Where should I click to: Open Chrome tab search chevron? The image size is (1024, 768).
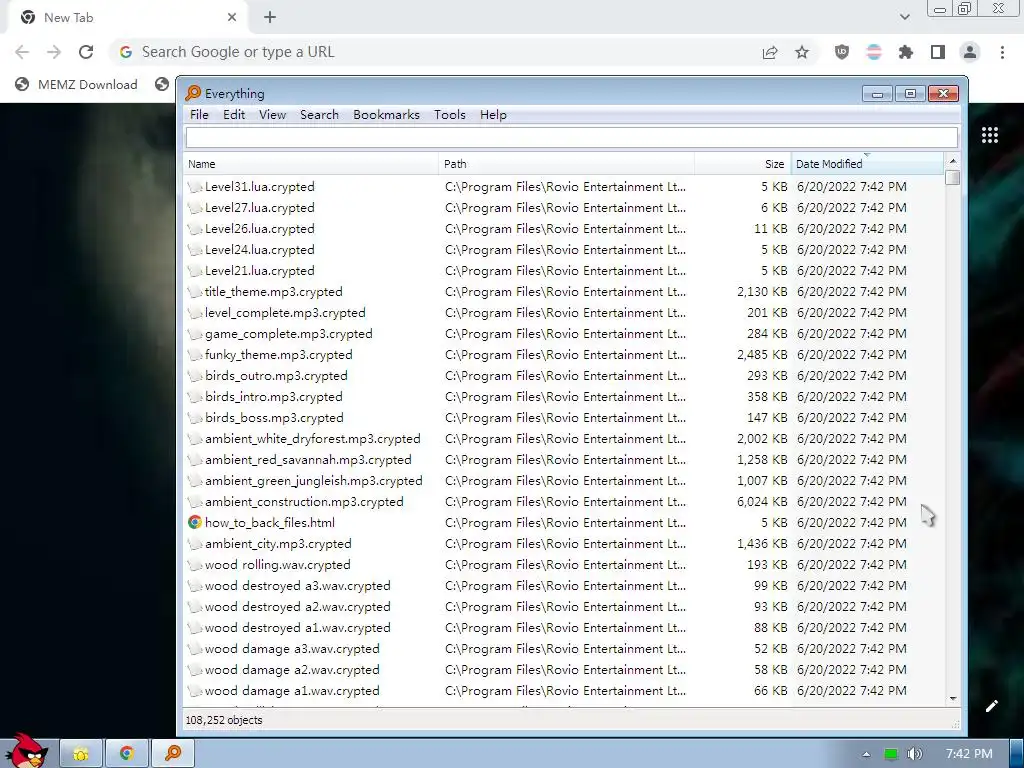pos(904,18)
